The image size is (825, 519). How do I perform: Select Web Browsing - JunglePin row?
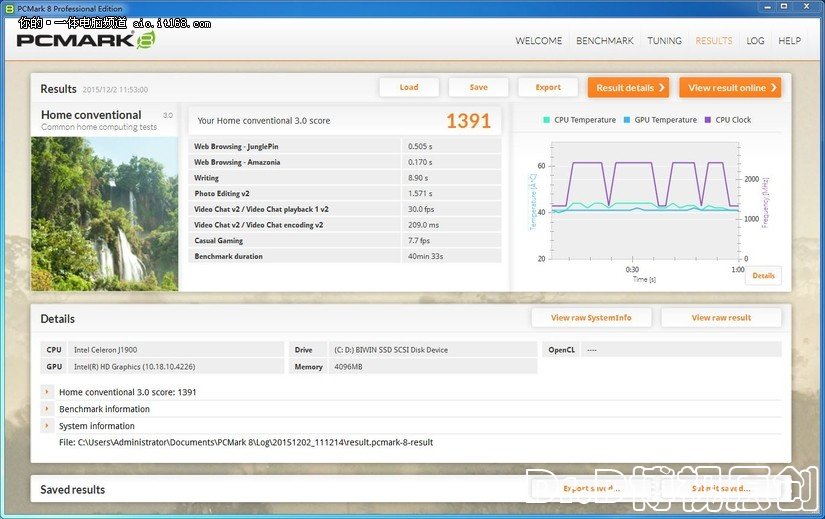[x=345, y=146]
